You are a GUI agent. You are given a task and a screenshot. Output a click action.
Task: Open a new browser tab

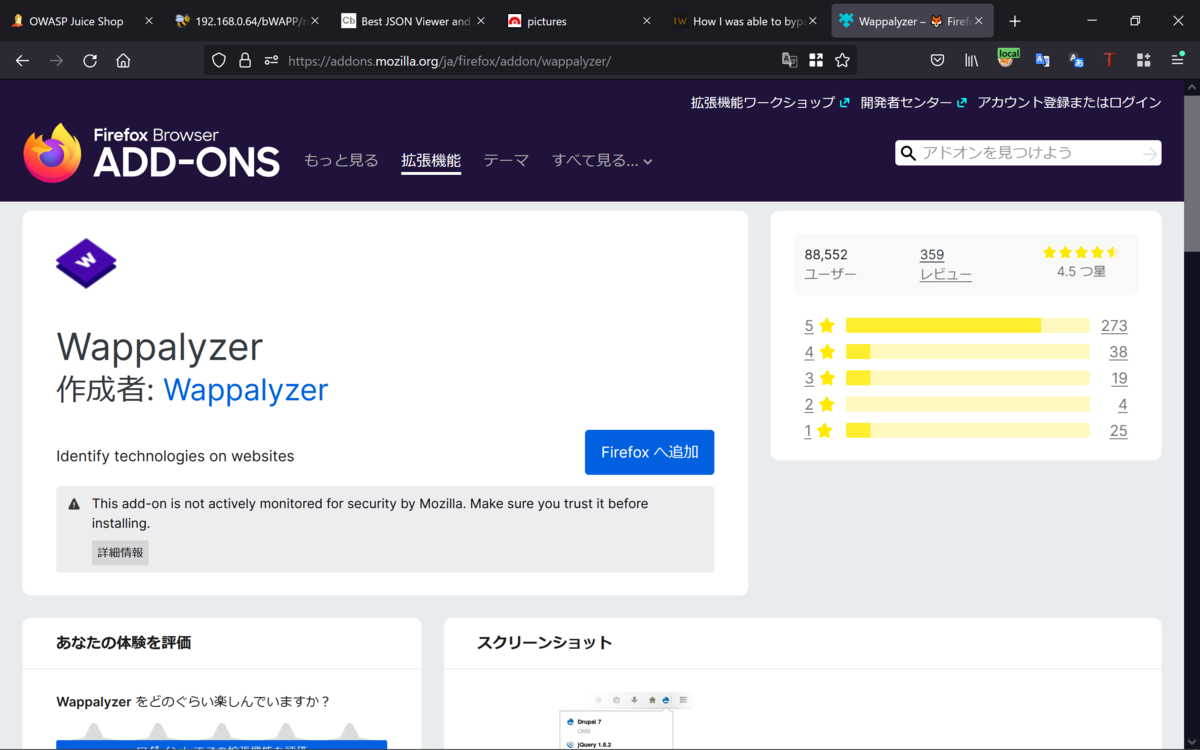(x=1015, y=21)
